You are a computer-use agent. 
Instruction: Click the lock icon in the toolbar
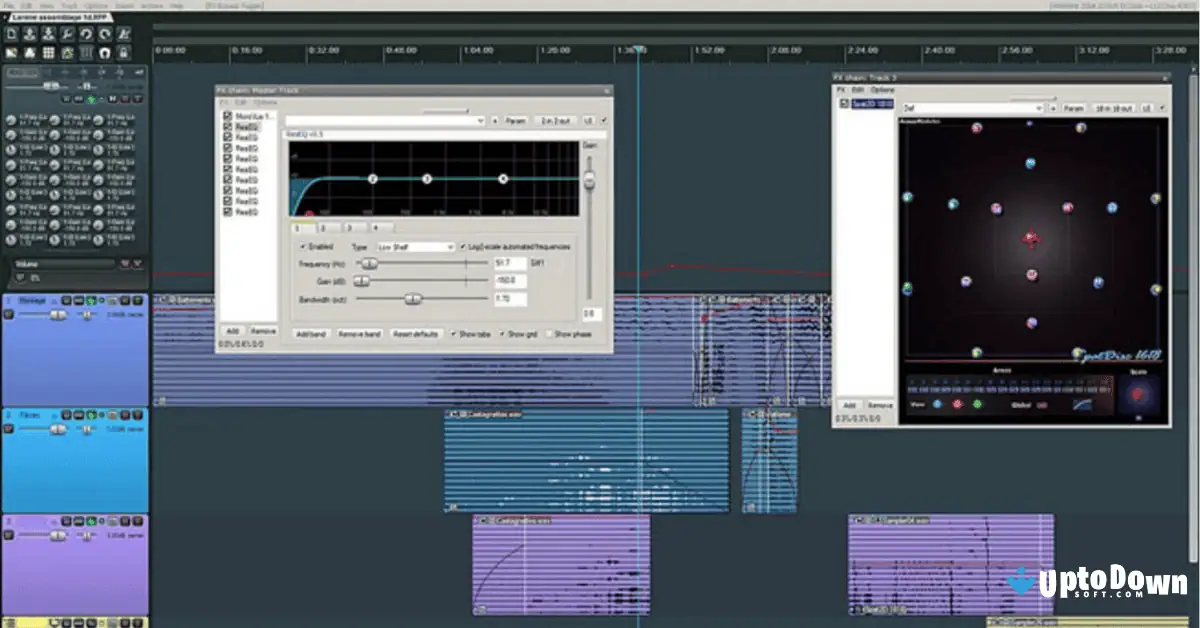[123, 52]
